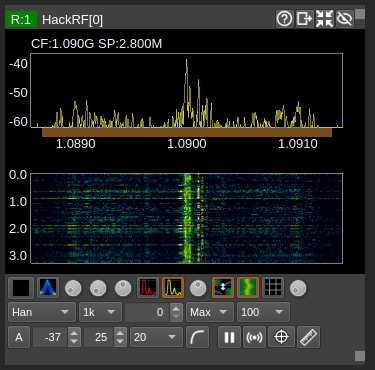Increase the overlap value with up arrow
The image size is (375, 370).
(x=176, y=308)
